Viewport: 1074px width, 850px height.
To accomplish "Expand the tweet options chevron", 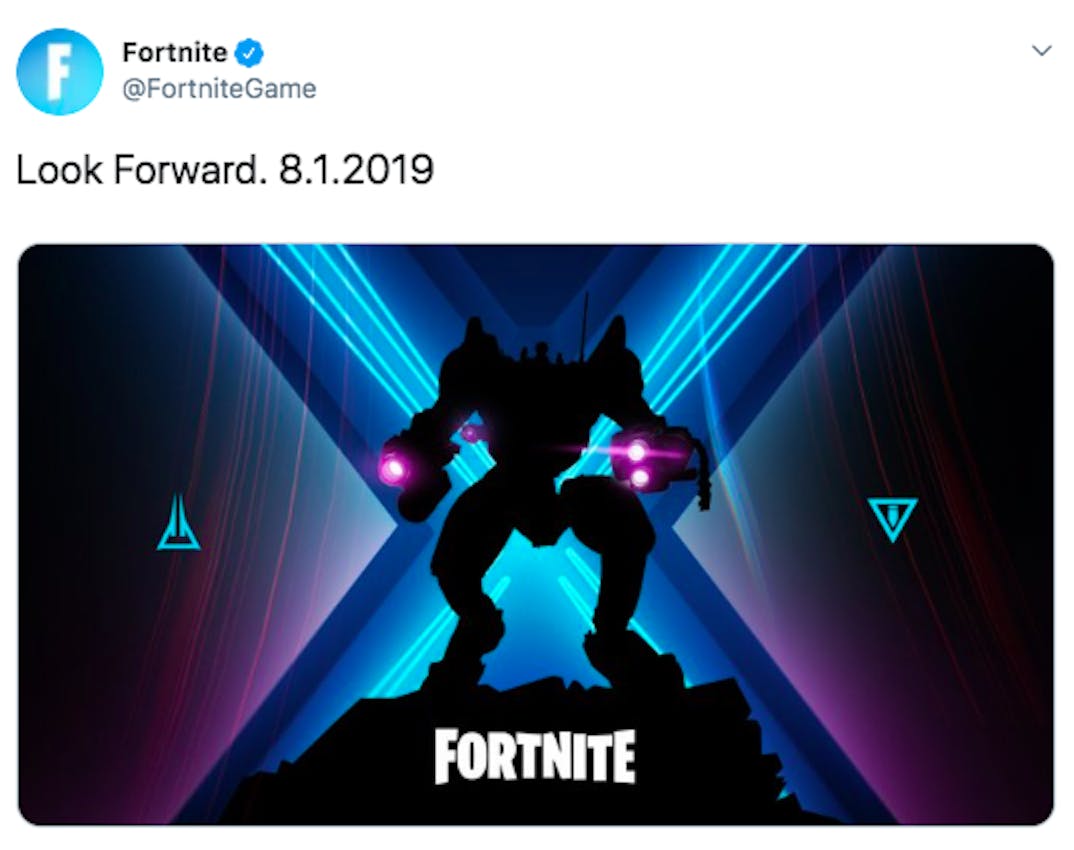I will coord(1041,51).
